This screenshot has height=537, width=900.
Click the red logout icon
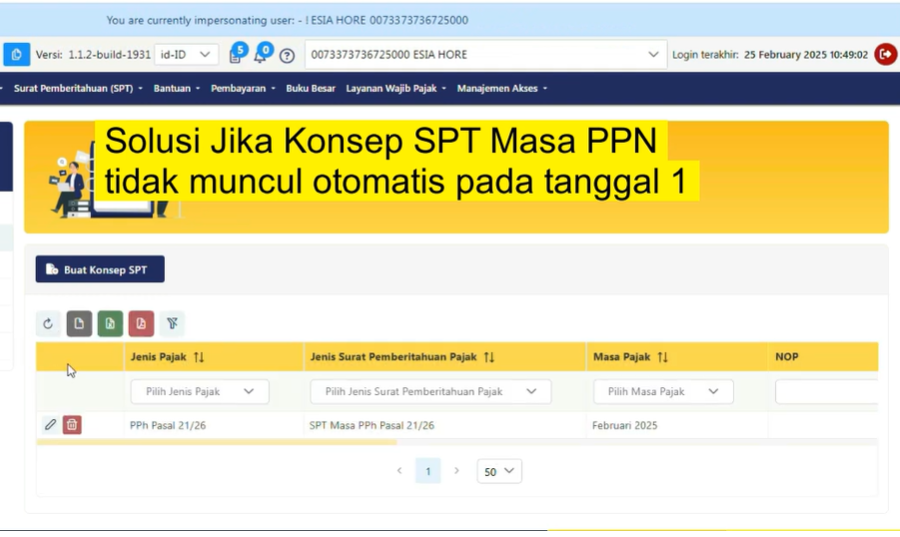(885, 55)
